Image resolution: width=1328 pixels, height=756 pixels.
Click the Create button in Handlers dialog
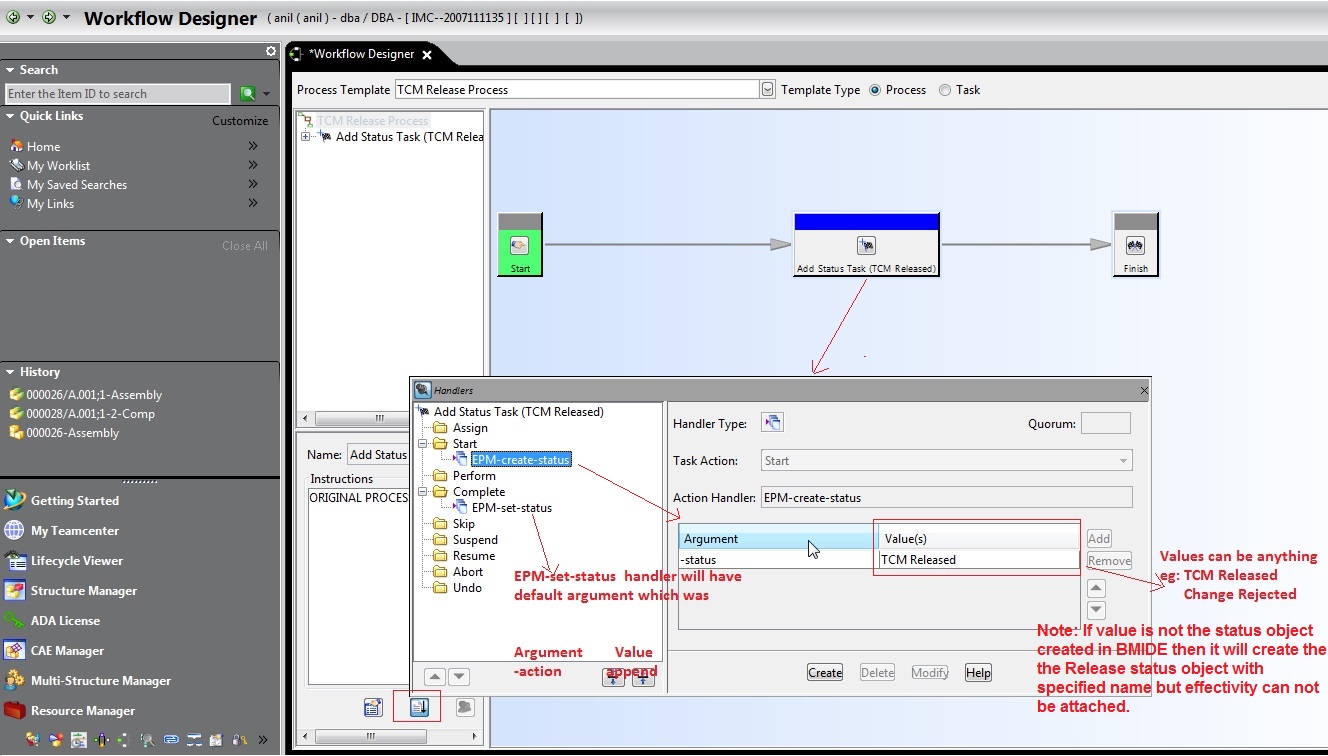point(824,672)
